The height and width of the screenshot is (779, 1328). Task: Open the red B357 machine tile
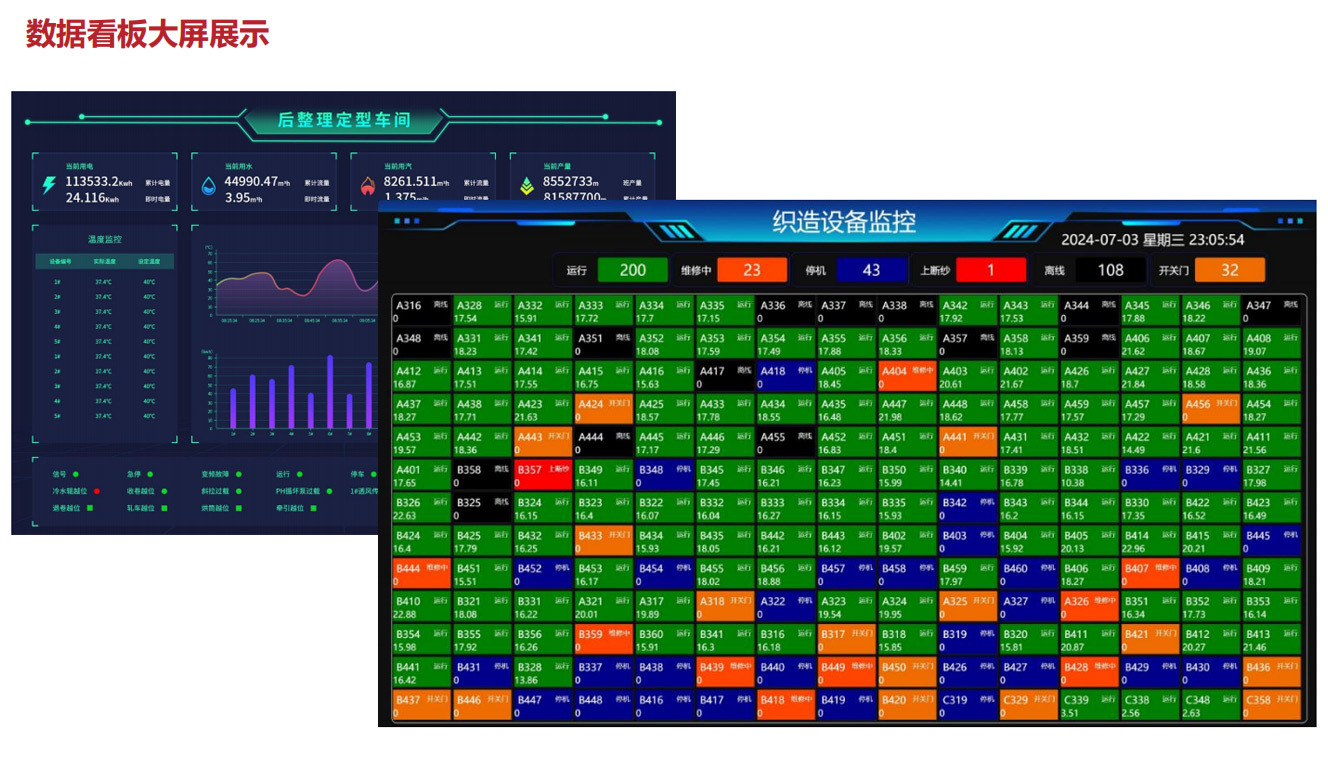(543, 475)
